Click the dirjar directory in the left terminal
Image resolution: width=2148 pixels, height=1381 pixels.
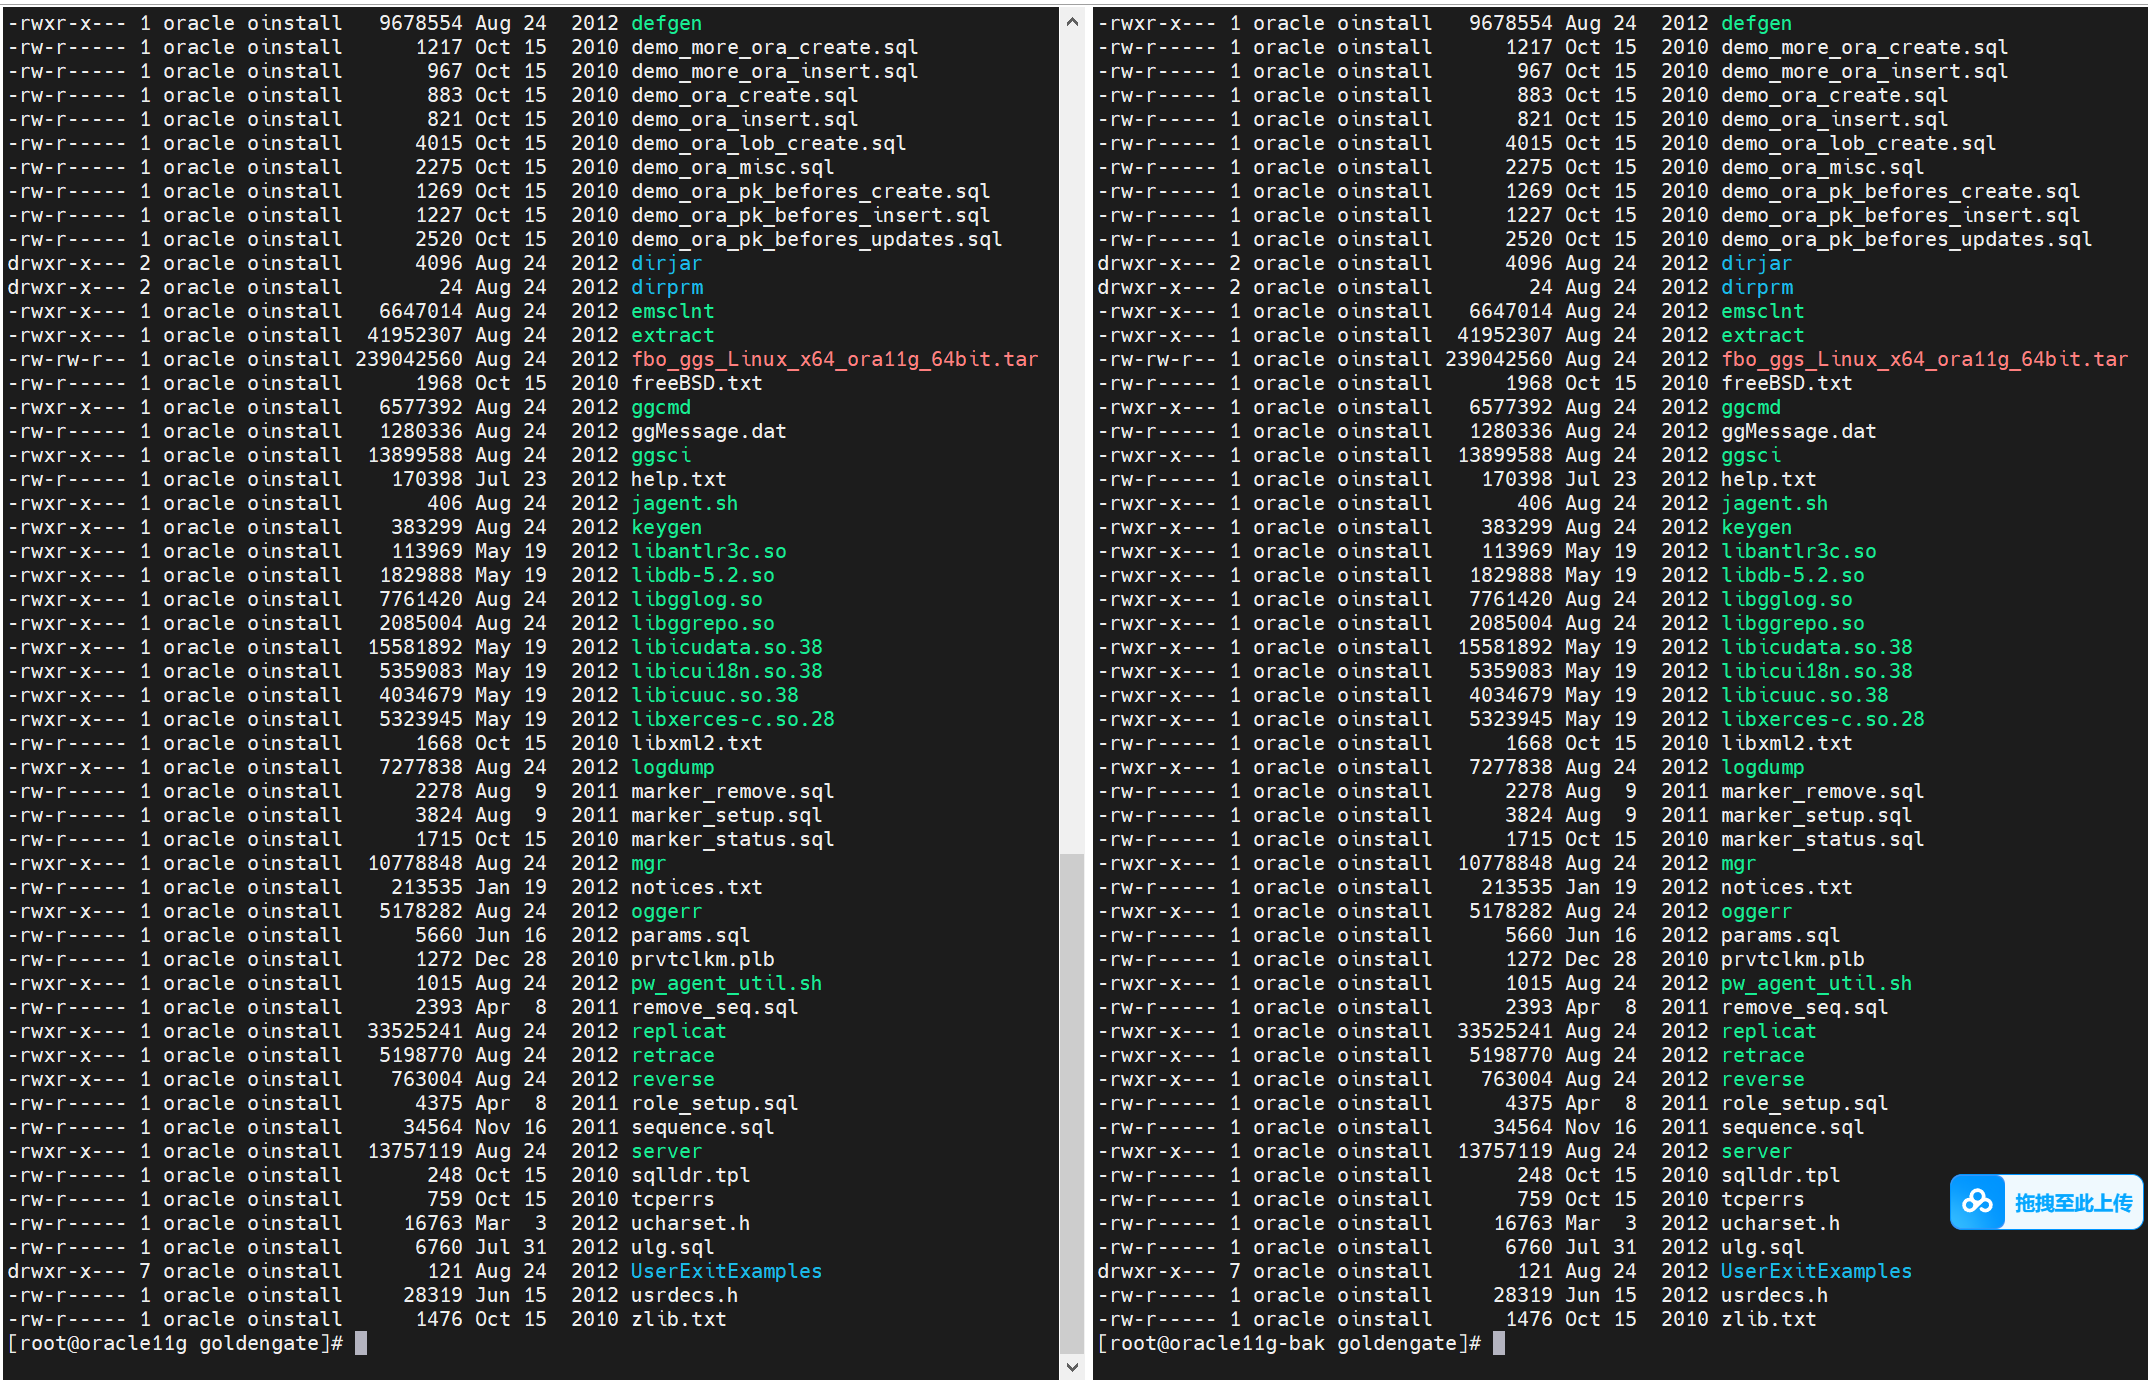[666, 263]
